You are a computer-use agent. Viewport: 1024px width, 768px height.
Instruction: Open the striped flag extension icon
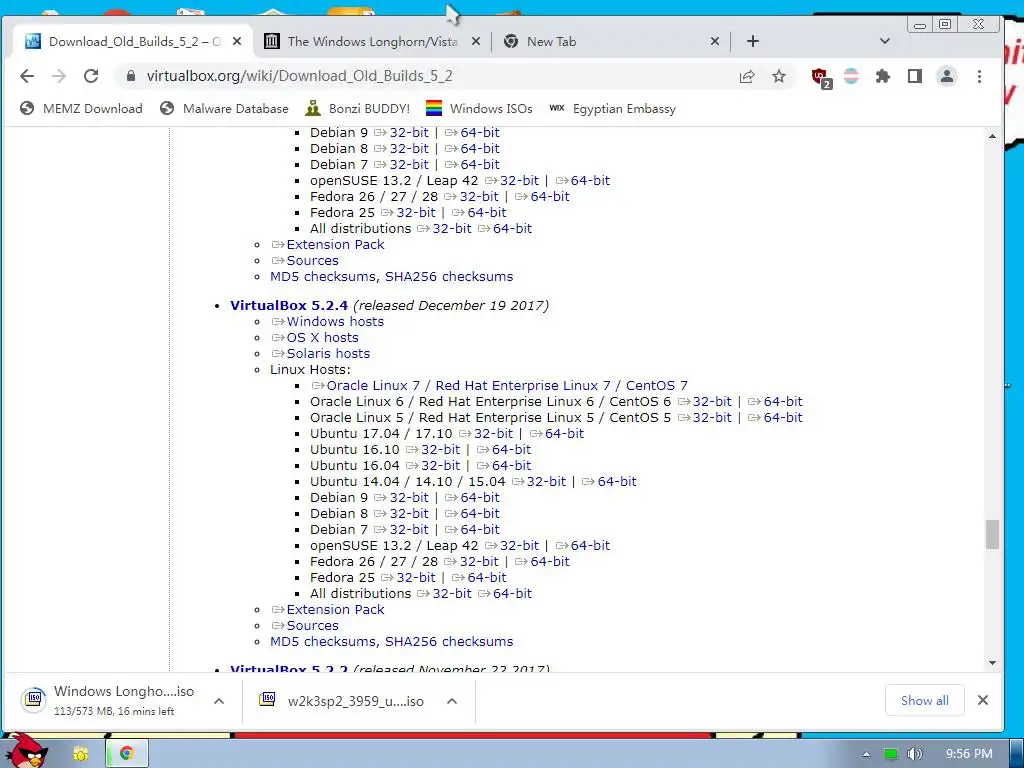[x=851, y=76]
